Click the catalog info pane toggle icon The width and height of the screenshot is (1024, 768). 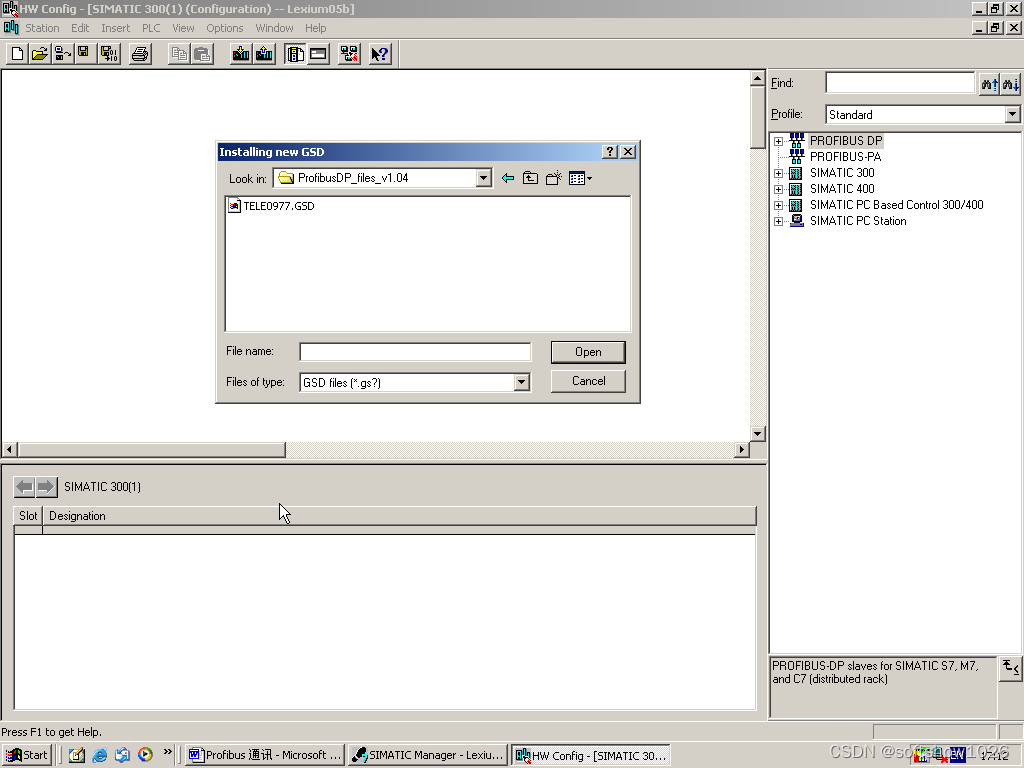[x=1010, y=668]
